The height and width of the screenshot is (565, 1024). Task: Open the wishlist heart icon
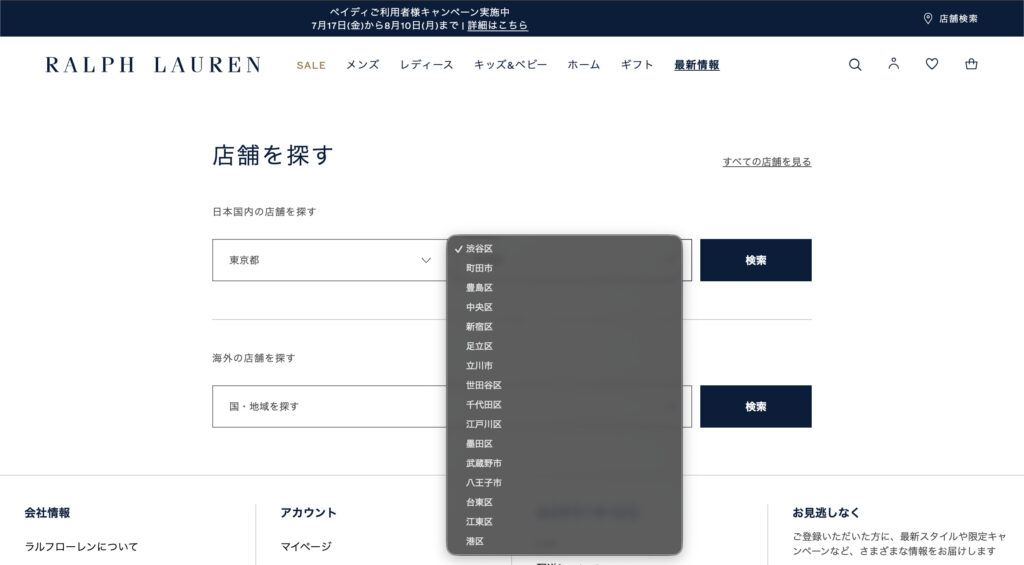[932, 63]
